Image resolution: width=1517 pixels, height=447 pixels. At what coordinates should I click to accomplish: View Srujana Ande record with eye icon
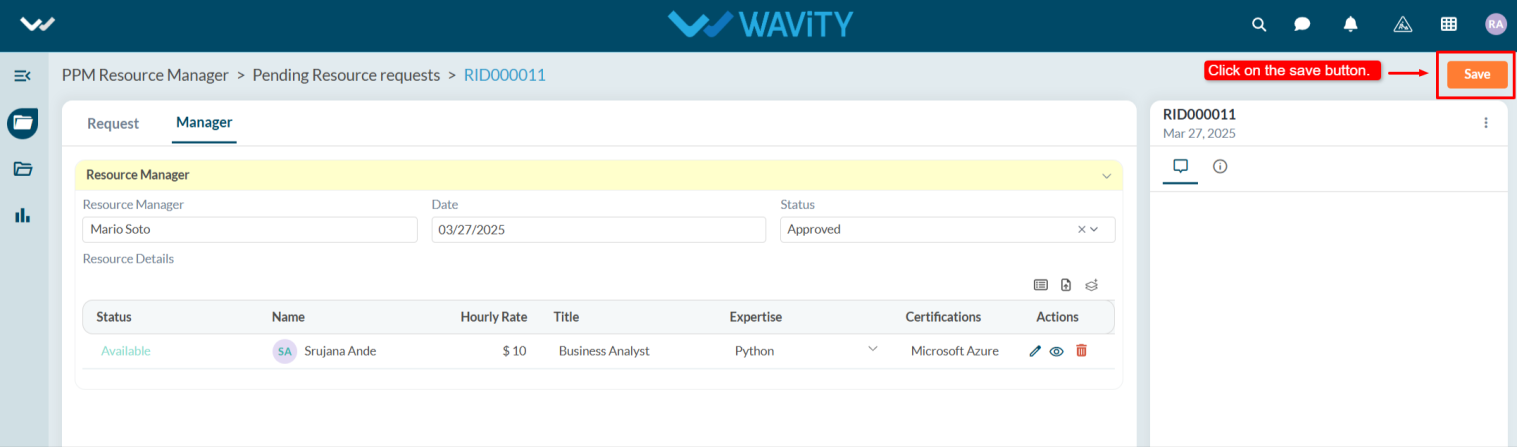tap(1056, 351)
